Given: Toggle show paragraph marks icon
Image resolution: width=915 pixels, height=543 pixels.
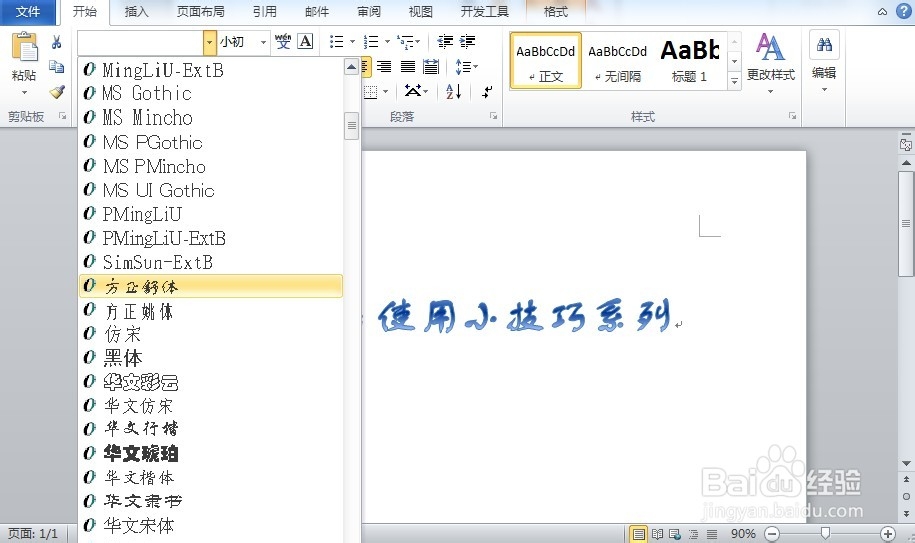Looking at the screenshot, I should pos(487,91).
